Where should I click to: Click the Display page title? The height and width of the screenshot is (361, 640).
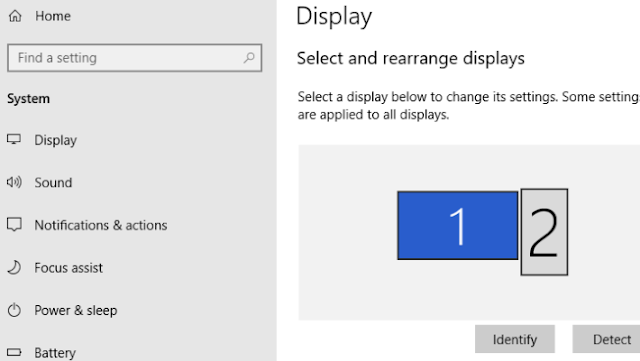pyautogui.click(x=334, y=17)
